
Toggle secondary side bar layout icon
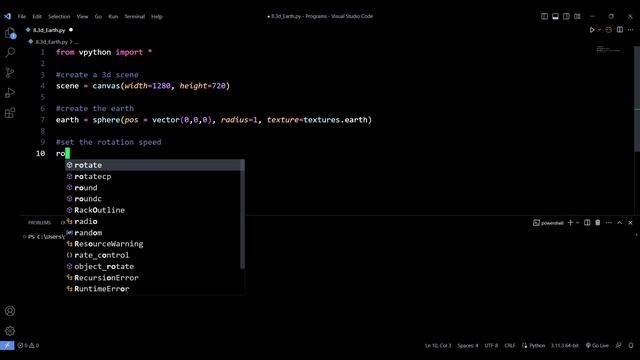click(x=566, y=16)
